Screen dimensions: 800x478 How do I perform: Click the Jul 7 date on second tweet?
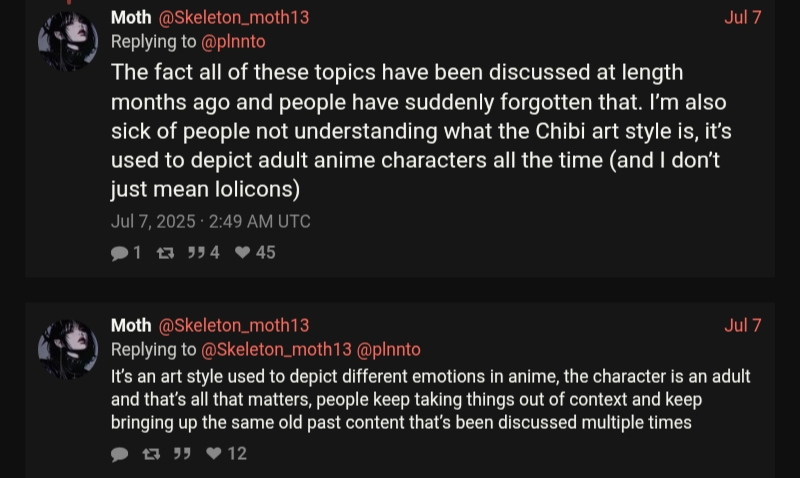[x=742, y=325]
